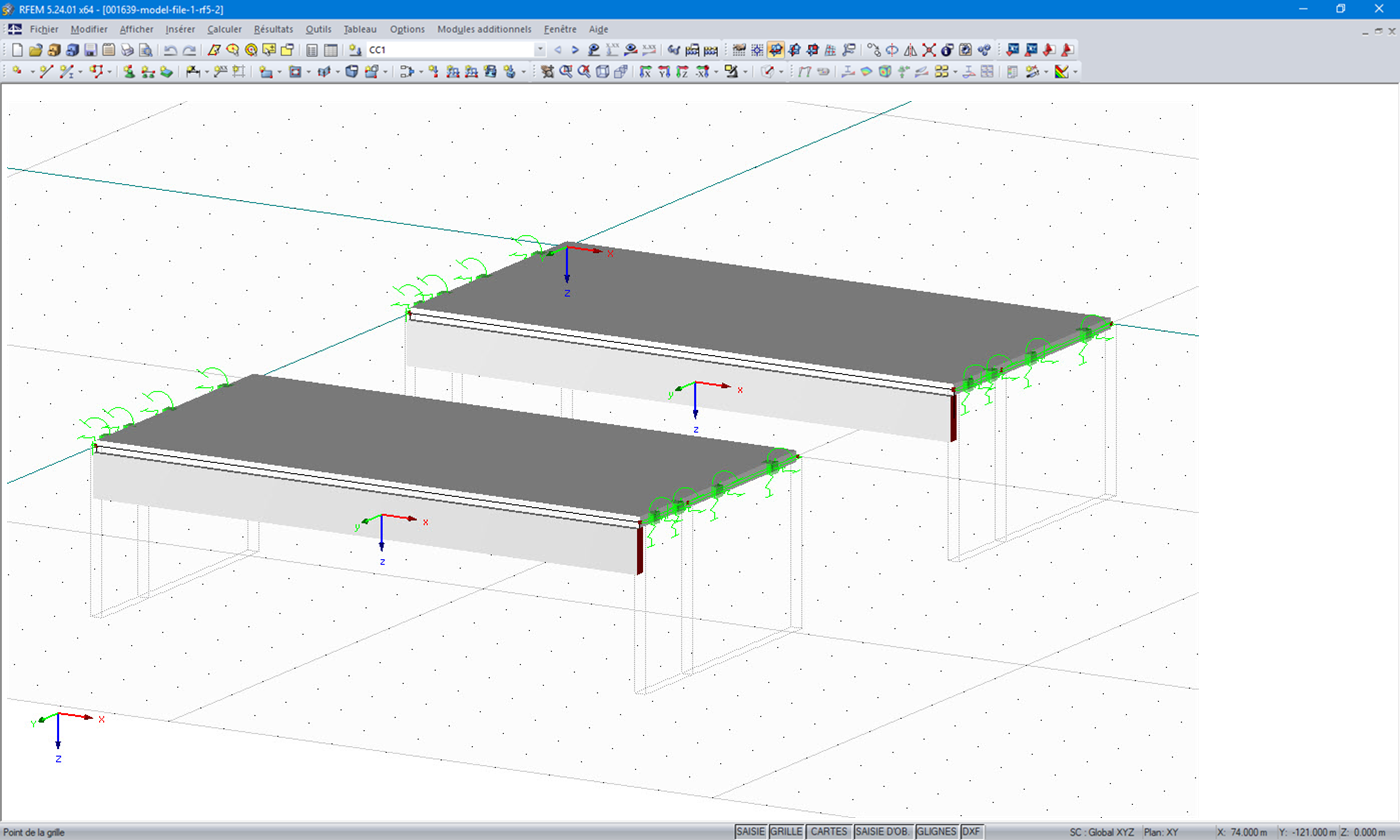Open the Calculer menu
1400x840 pixels.
point(225,29)
